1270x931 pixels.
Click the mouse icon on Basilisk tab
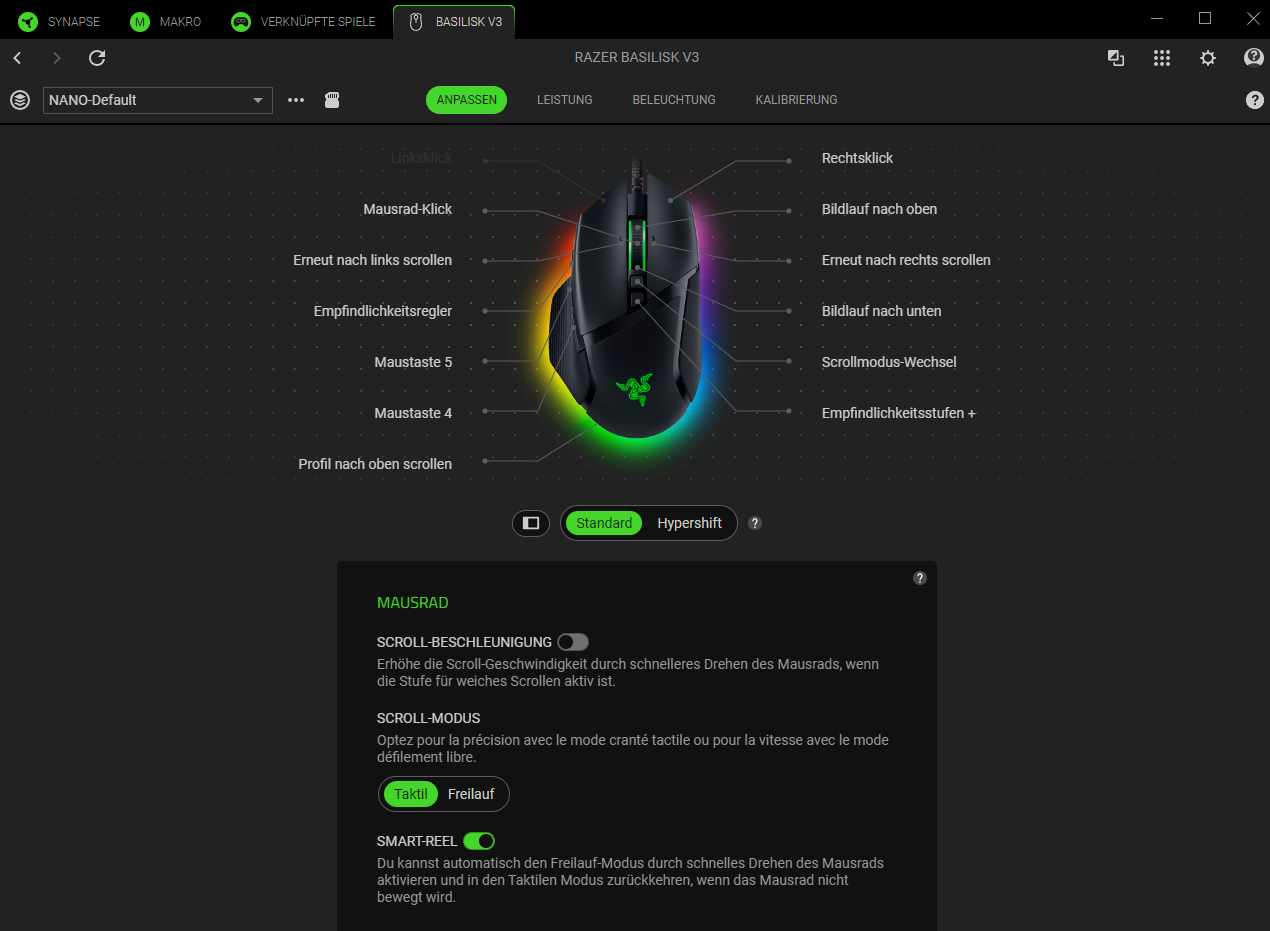click(417, 21)
